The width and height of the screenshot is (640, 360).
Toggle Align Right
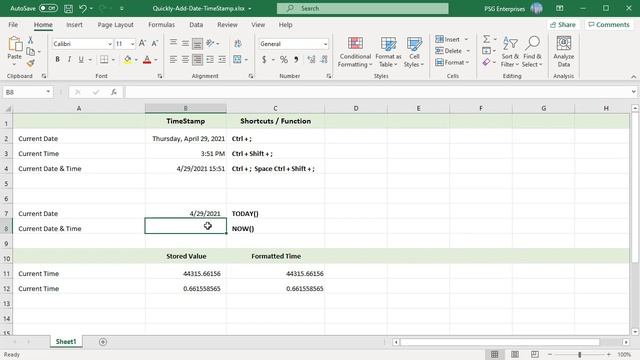[x=197, y=60]
